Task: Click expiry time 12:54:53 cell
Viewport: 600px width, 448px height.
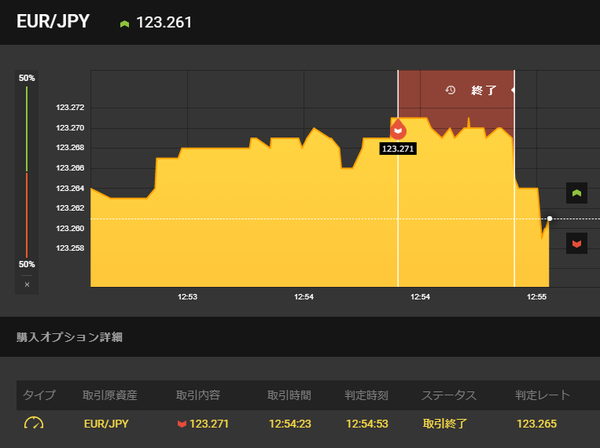Action: pyautogui.click(x=367, y=424)
